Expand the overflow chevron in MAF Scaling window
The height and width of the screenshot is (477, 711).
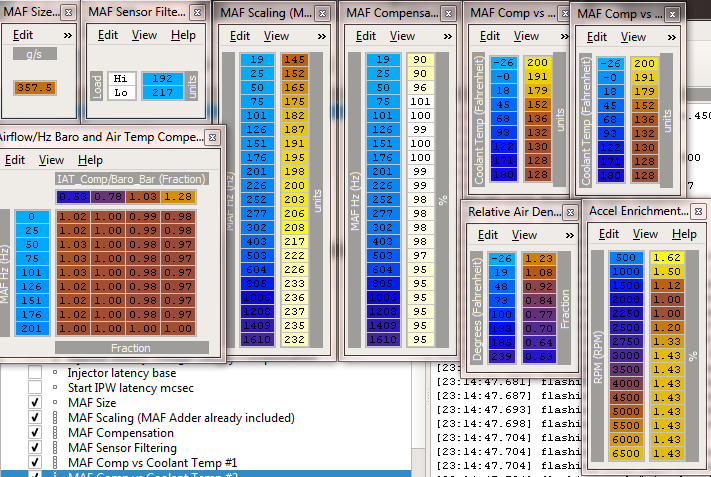click(x=321, y=36)
